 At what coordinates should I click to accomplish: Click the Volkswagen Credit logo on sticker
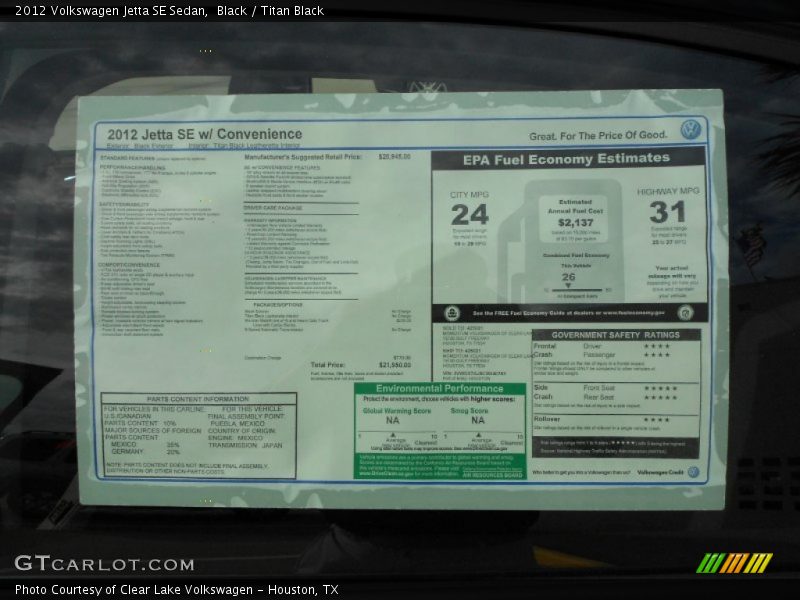click(693, 472)
